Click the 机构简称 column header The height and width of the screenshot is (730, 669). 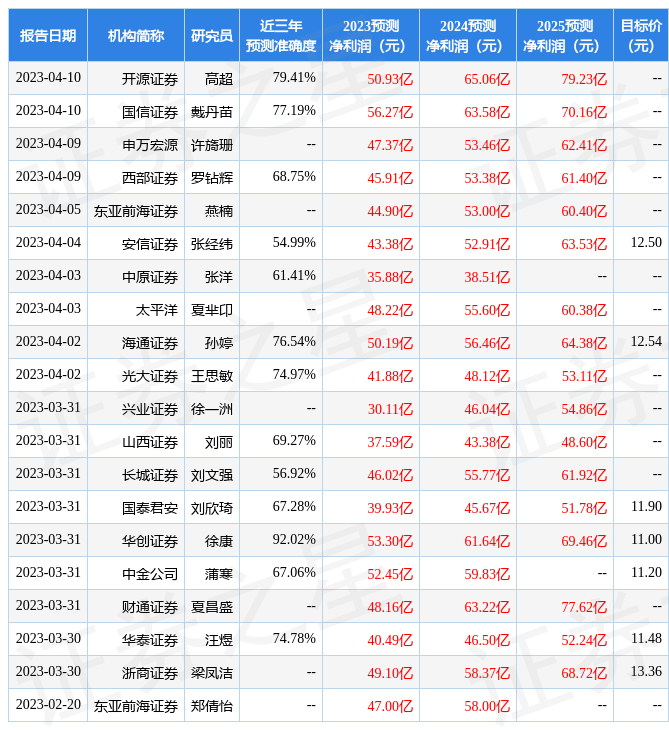click(x=136, y=35)
